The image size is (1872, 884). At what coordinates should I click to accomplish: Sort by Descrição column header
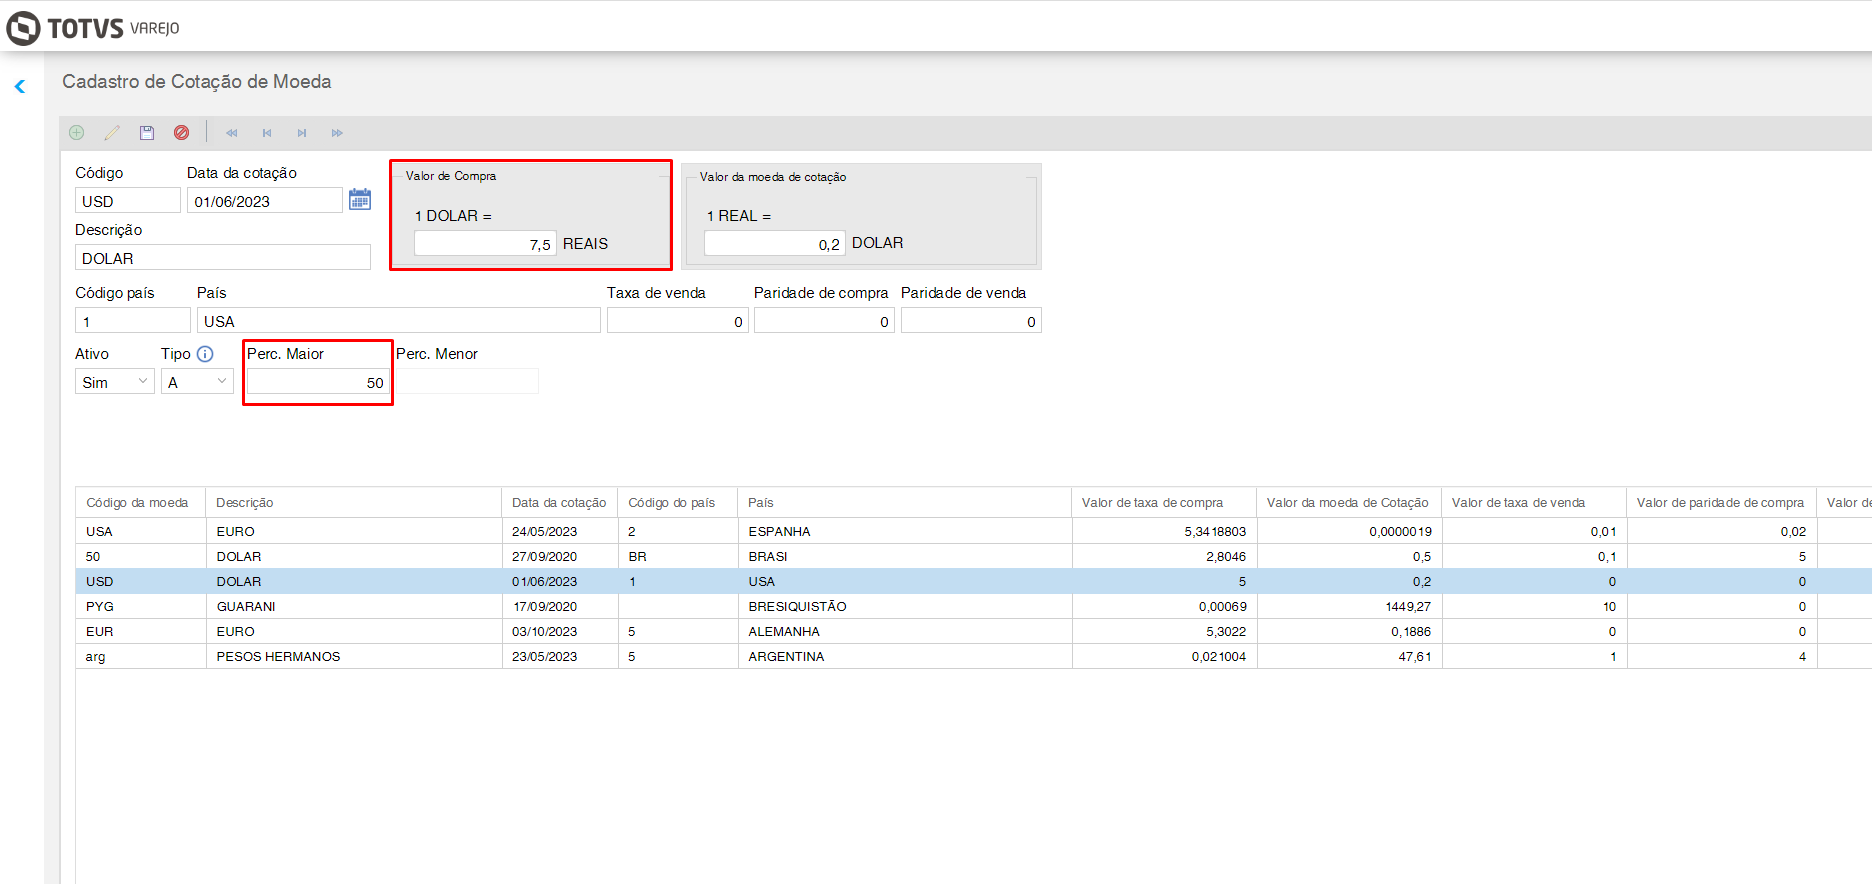tap(354, 503)
